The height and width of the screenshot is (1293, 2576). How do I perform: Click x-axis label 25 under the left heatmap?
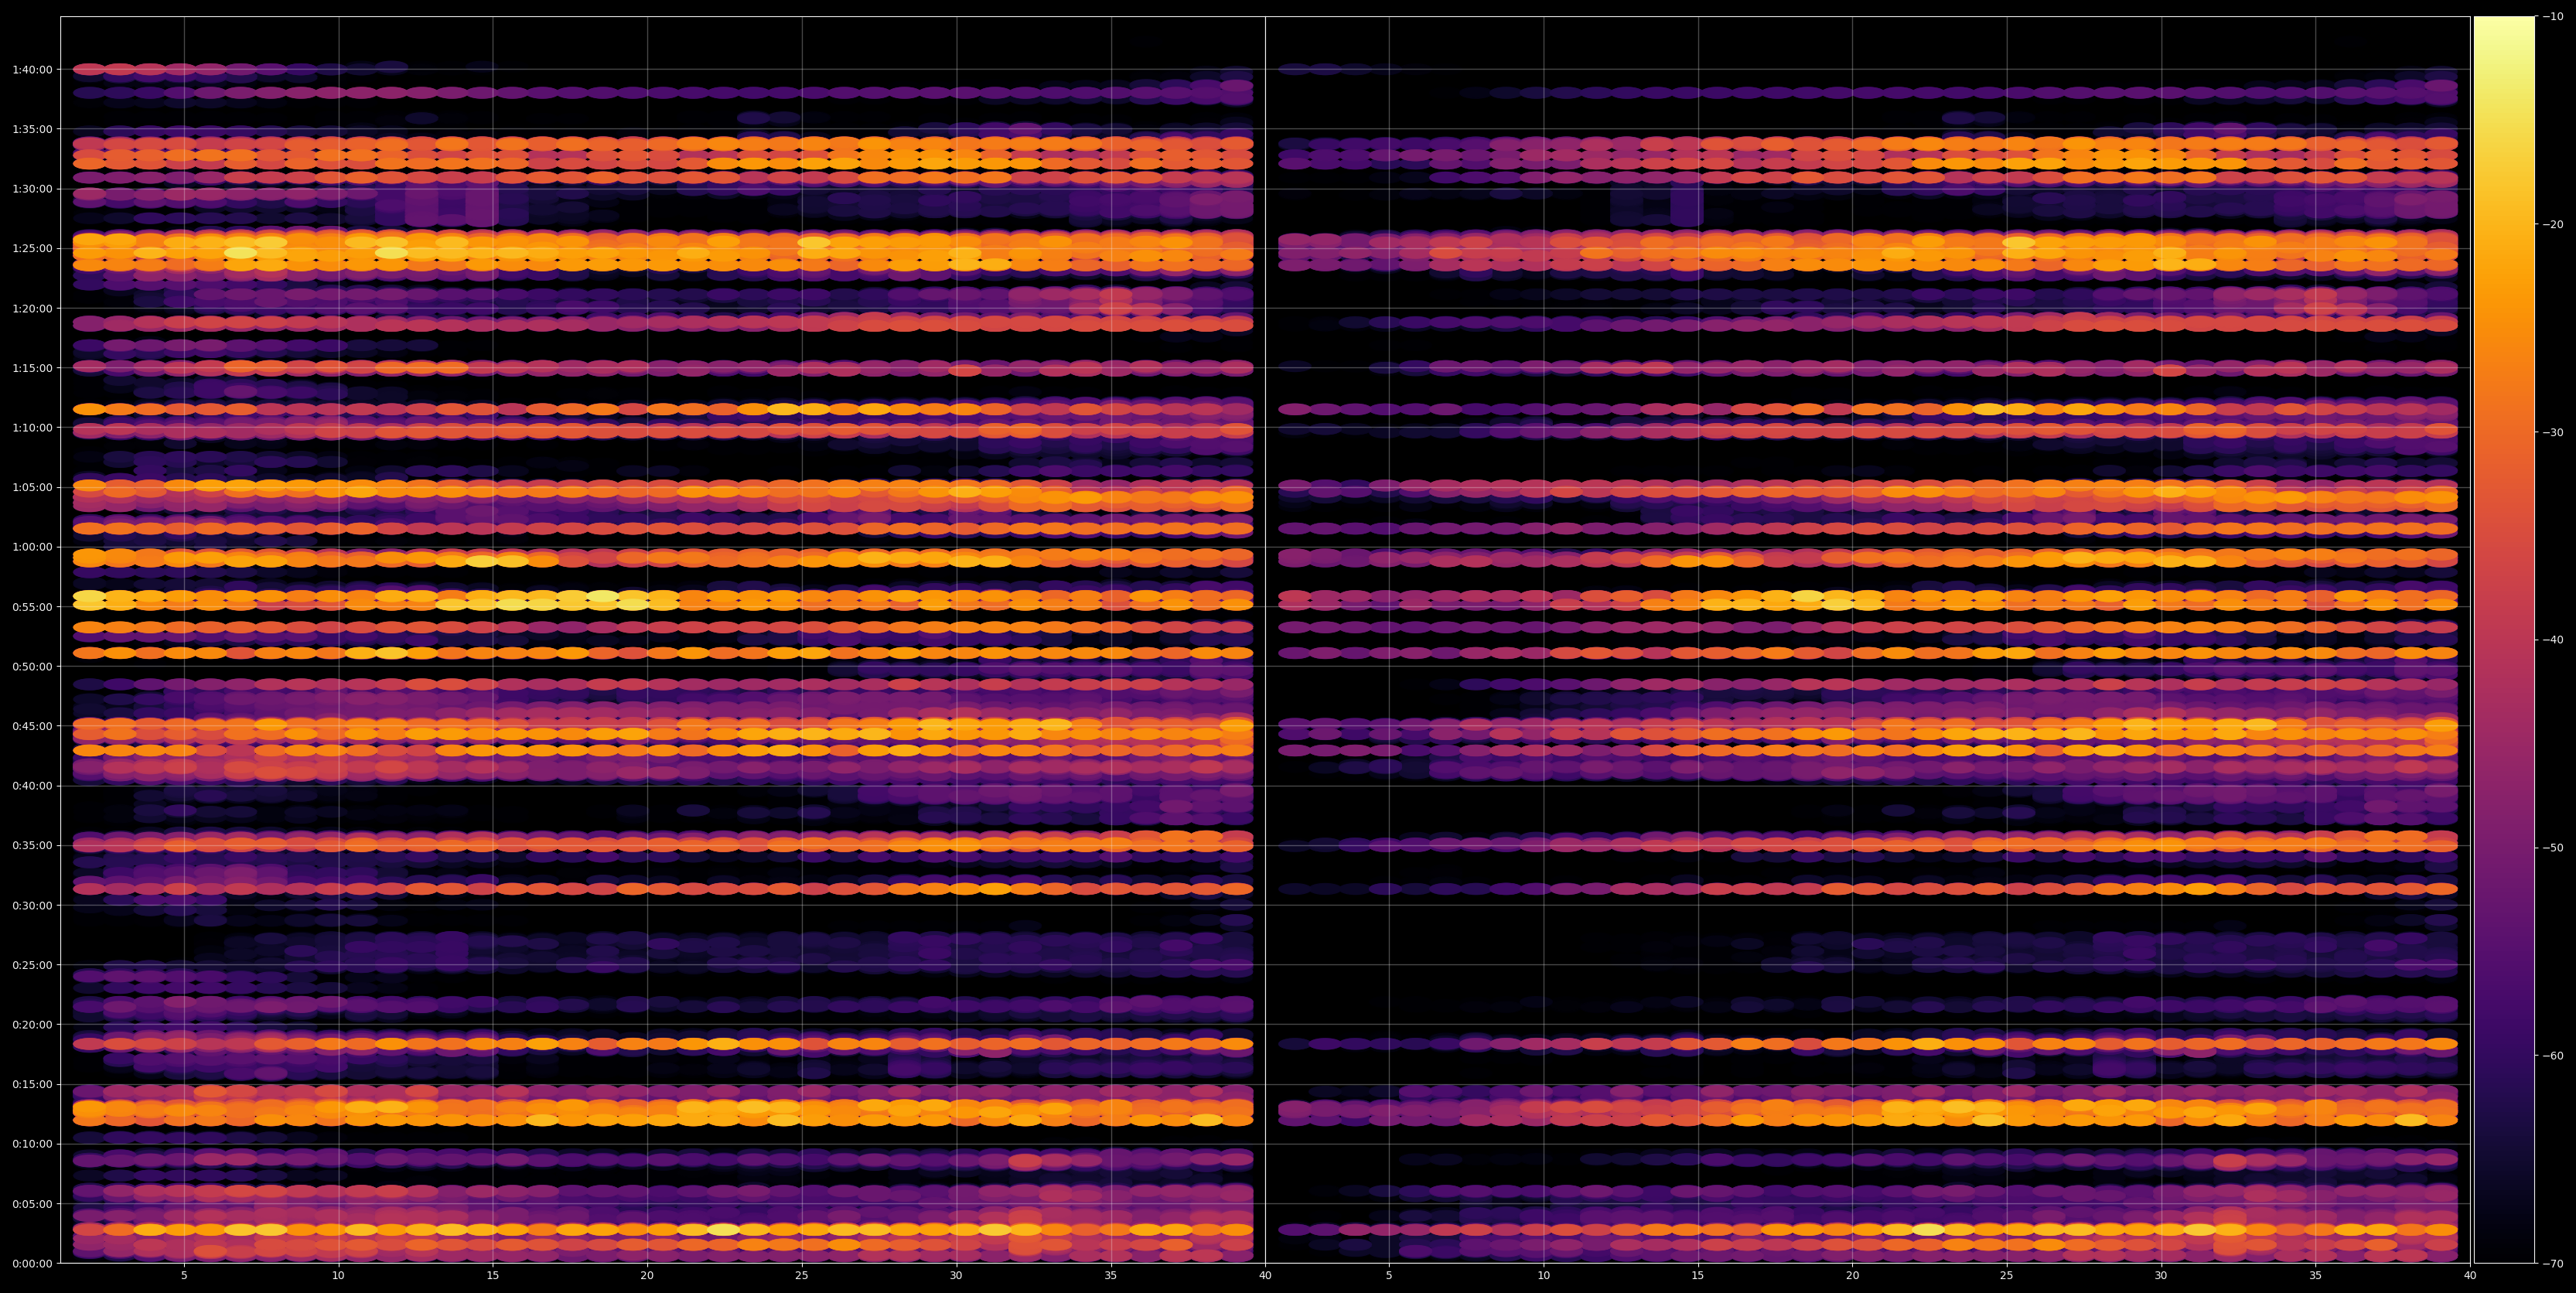point(802,1276)
